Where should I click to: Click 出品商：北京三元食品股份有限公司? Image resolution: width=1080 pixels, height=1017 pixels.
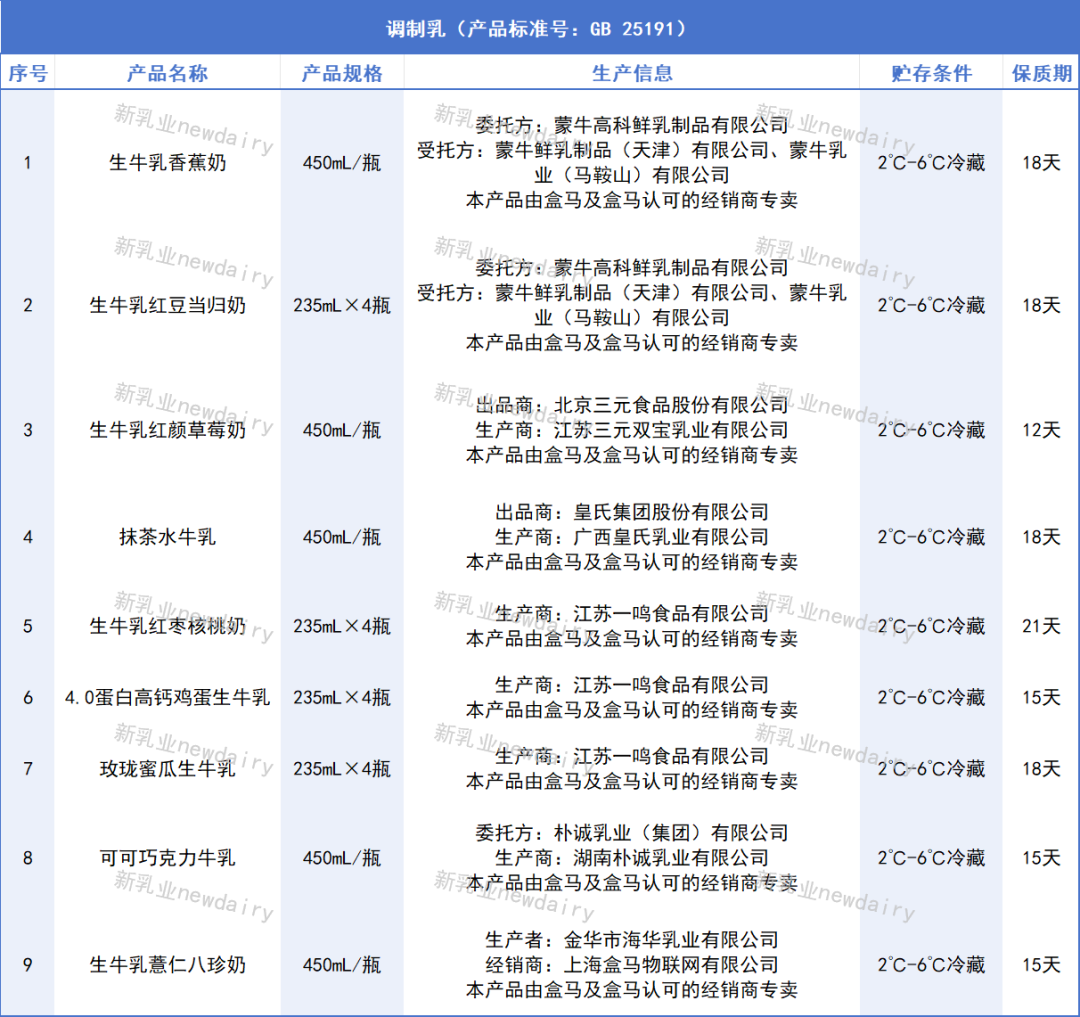[632, 405]
